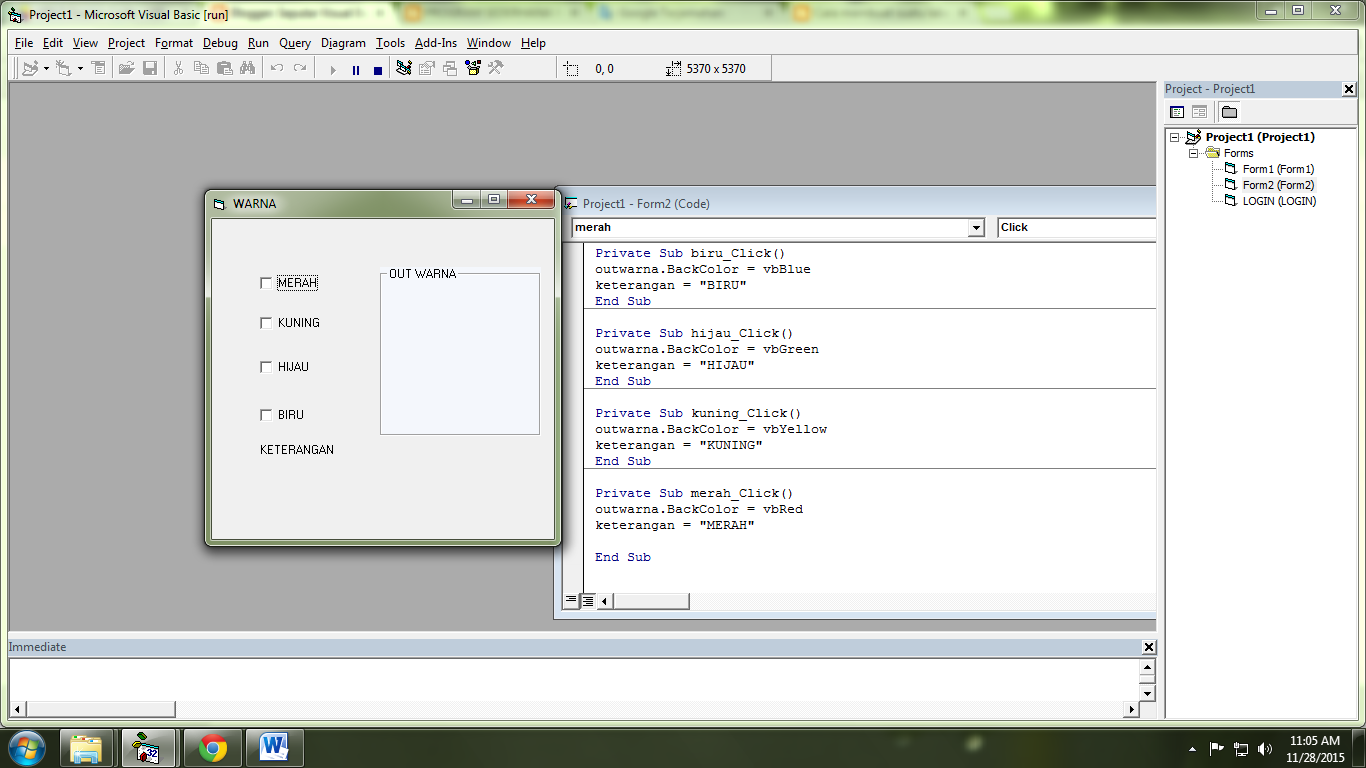Click View Object icon in Project panel
1366x768 pixels.
pyautogui.click(x=1199, y=112)
